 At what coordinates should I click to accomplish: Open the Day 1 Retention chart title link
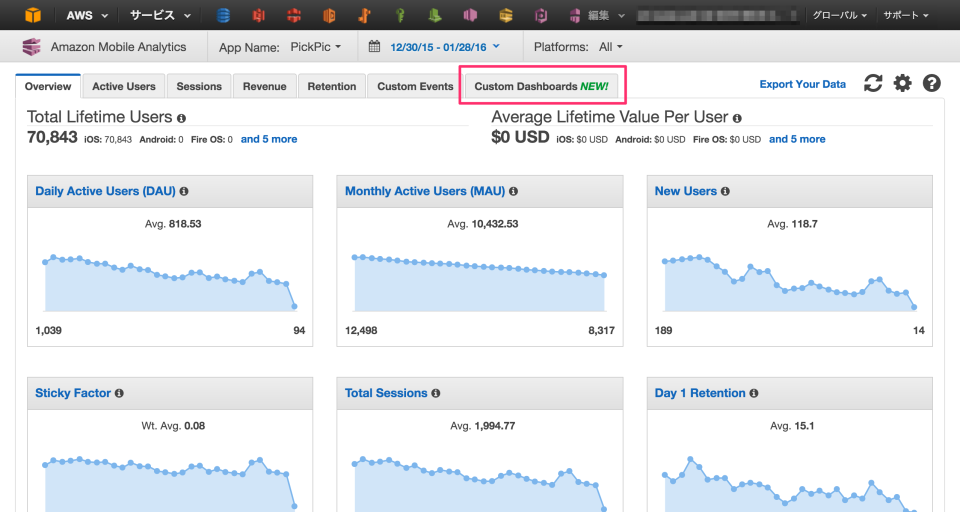click(x=700, y=393)
